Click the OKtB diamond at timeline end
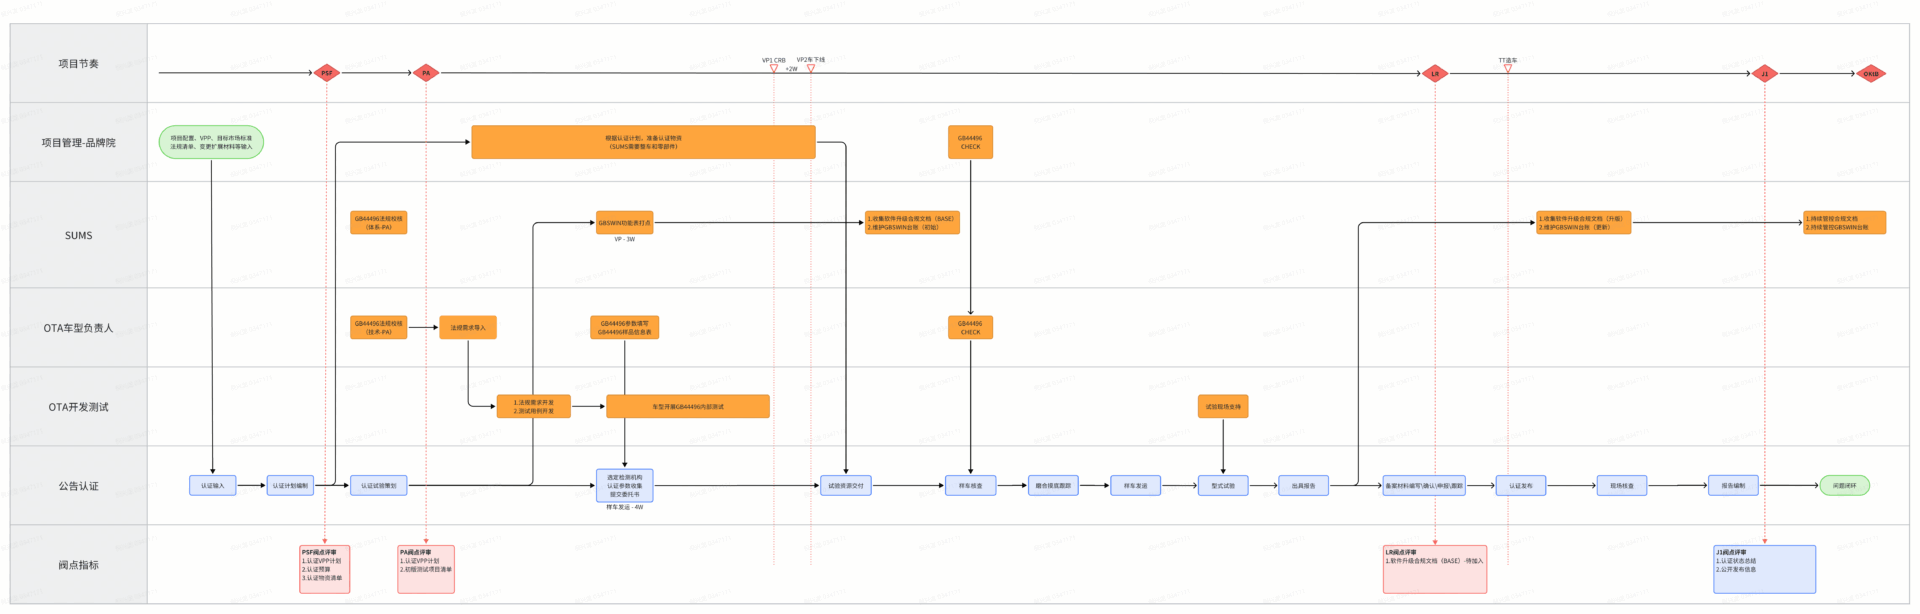Screen dimensions: 1920x614 tap(1871, 74)
